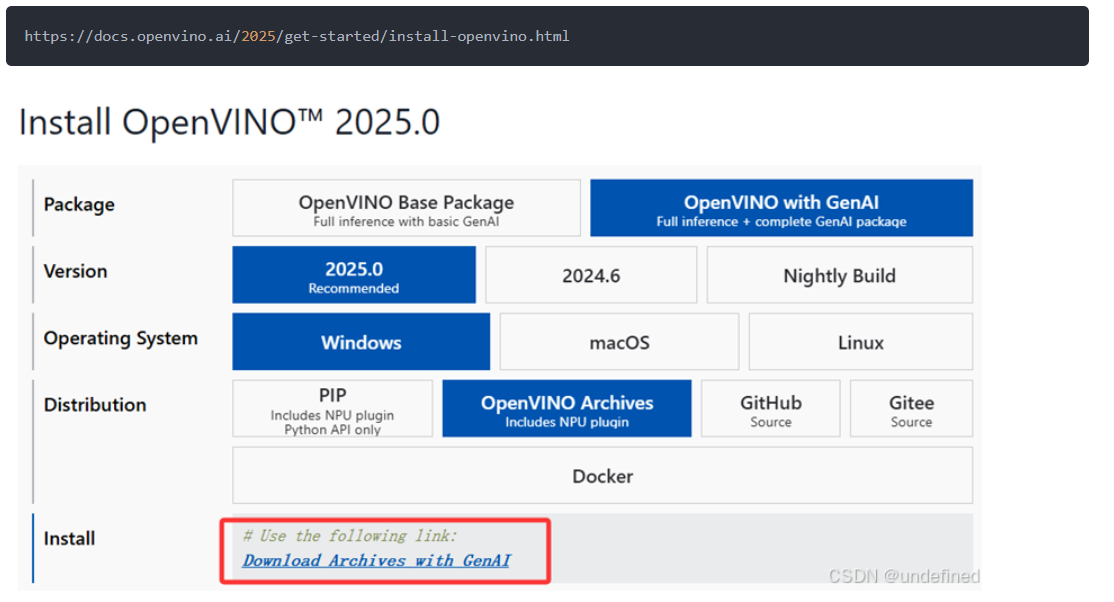Viewport: 1114px width, 602px height.
Task: Select the OpenVINO Archives distribution
Action: point(566,408)
